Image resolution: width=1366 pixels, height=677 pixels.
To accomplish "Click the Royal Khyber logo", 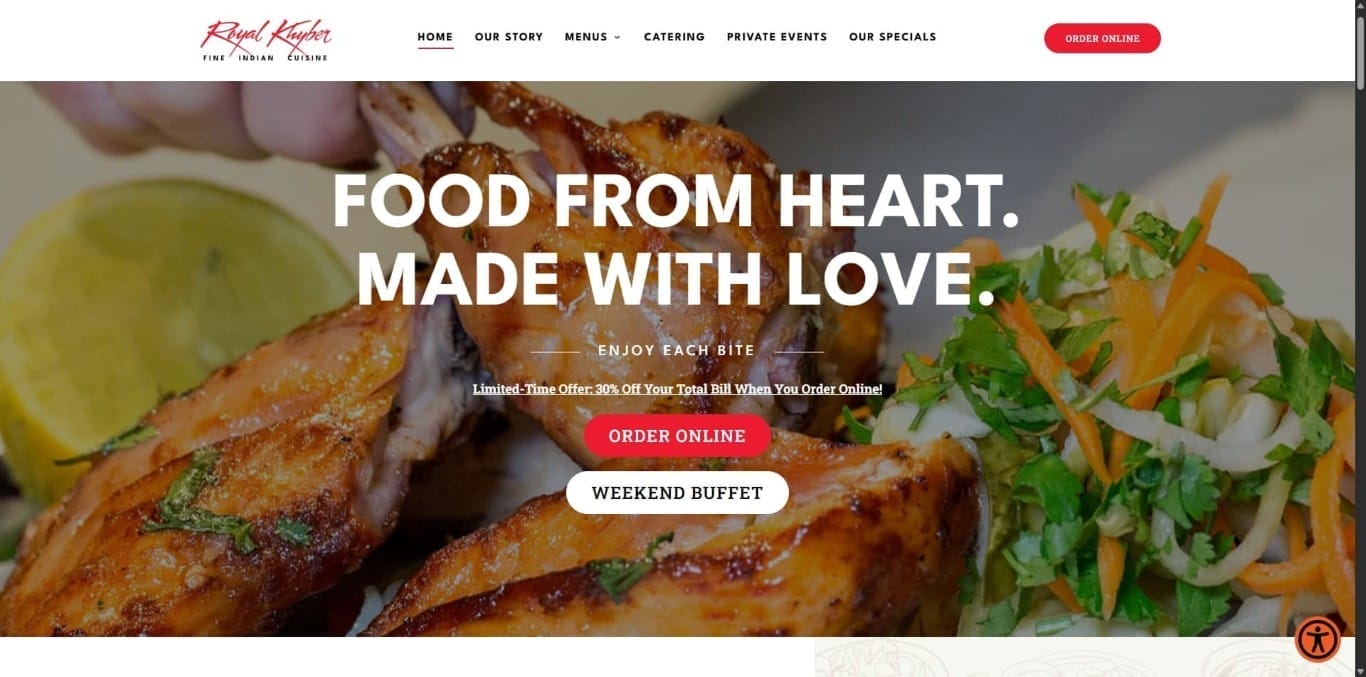I will 265,40.
